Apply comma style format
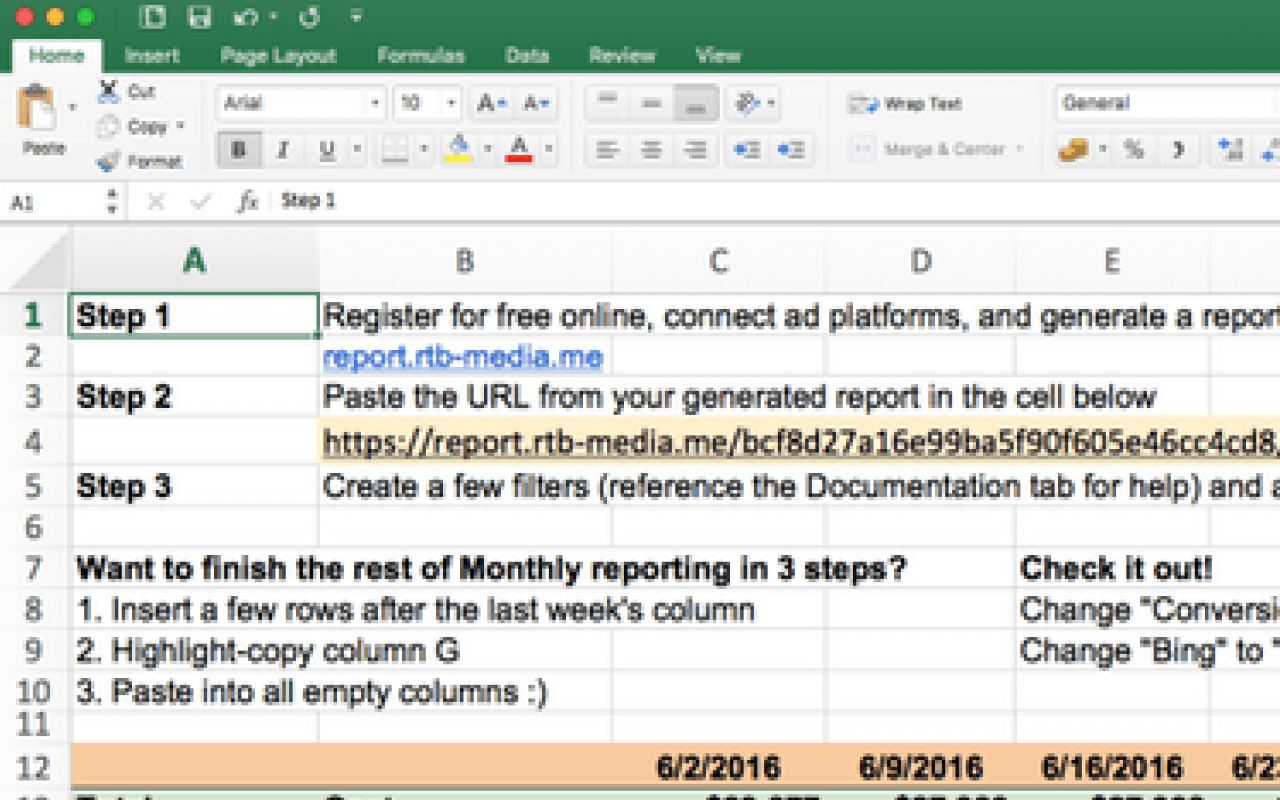 1178,150
